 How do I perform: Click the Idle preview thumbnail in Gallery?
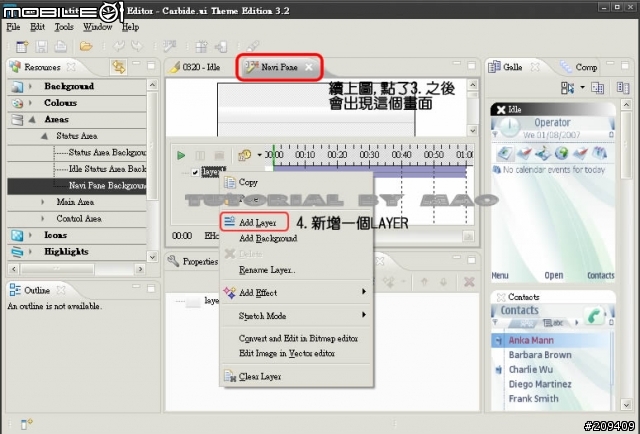[553, 193]
